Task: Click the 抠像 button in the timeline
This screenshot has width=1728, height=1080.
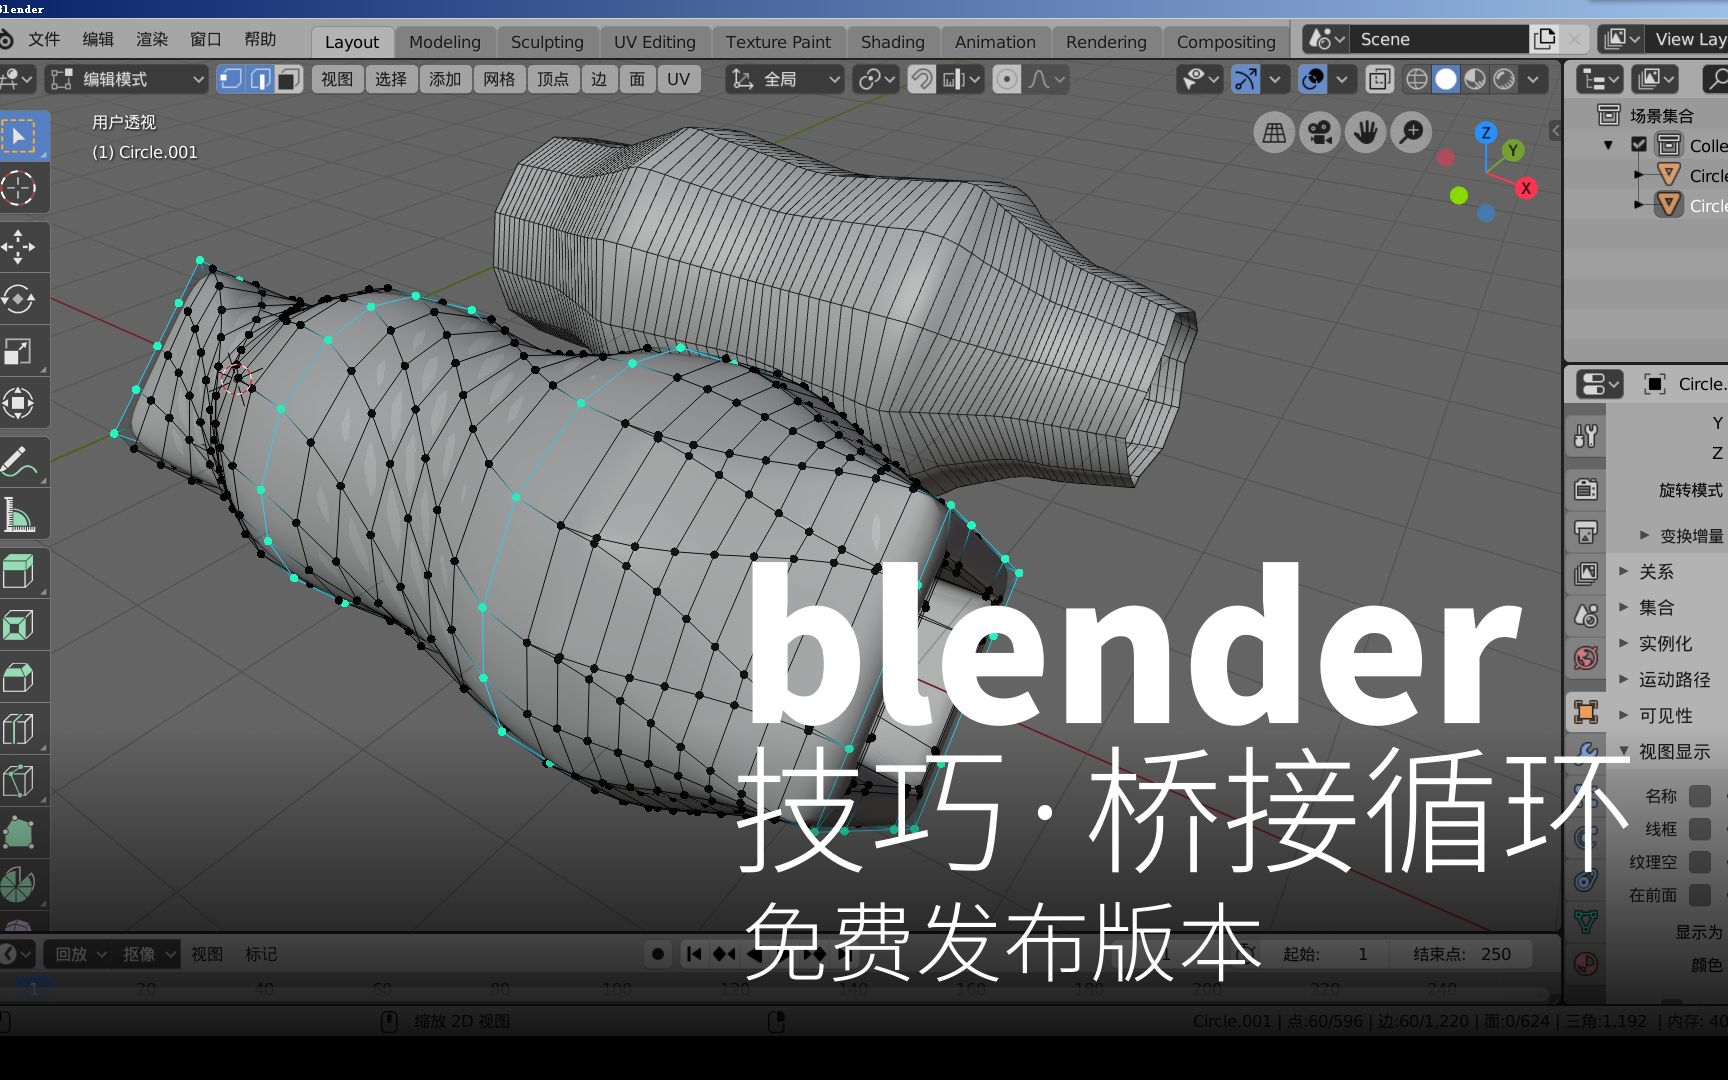Action: pyautogui.click(x=141, y=954)
